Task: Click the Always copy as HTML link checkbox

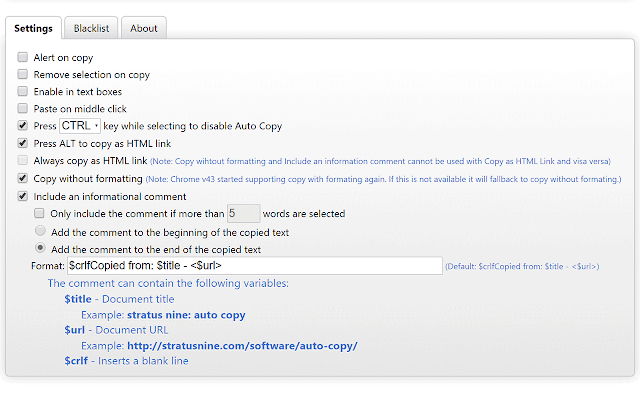Action: tap(23, 160)
